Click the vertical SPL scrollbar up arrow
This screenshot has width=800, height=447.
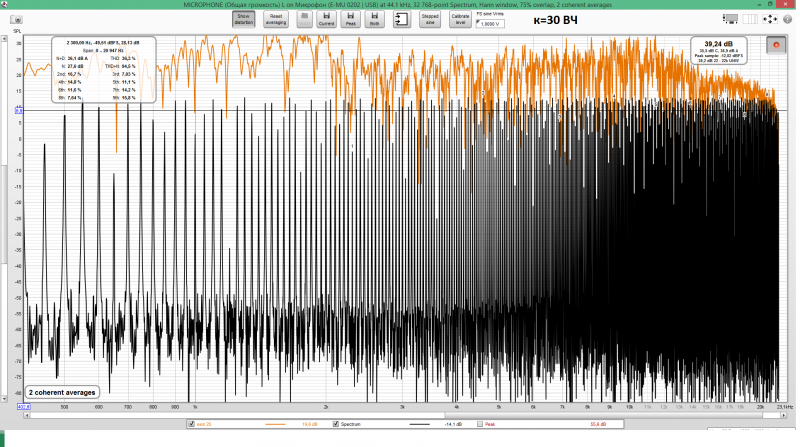[x=3, y=36]
